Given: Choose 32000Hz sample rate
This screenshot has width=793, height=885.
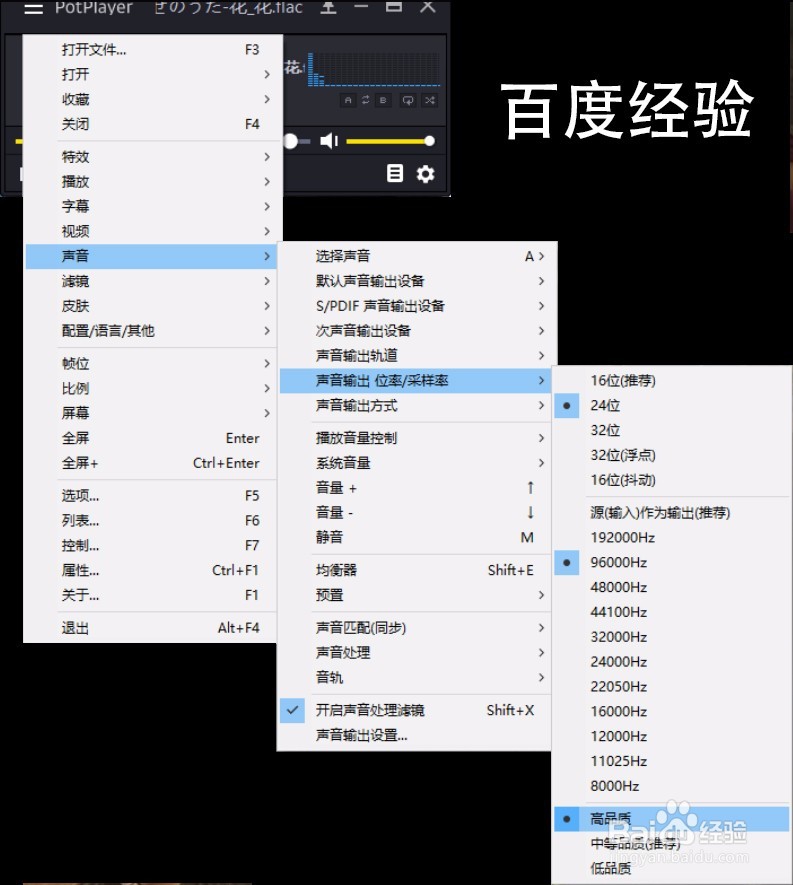Looking at the screenshot, I should tap(672, 637).
